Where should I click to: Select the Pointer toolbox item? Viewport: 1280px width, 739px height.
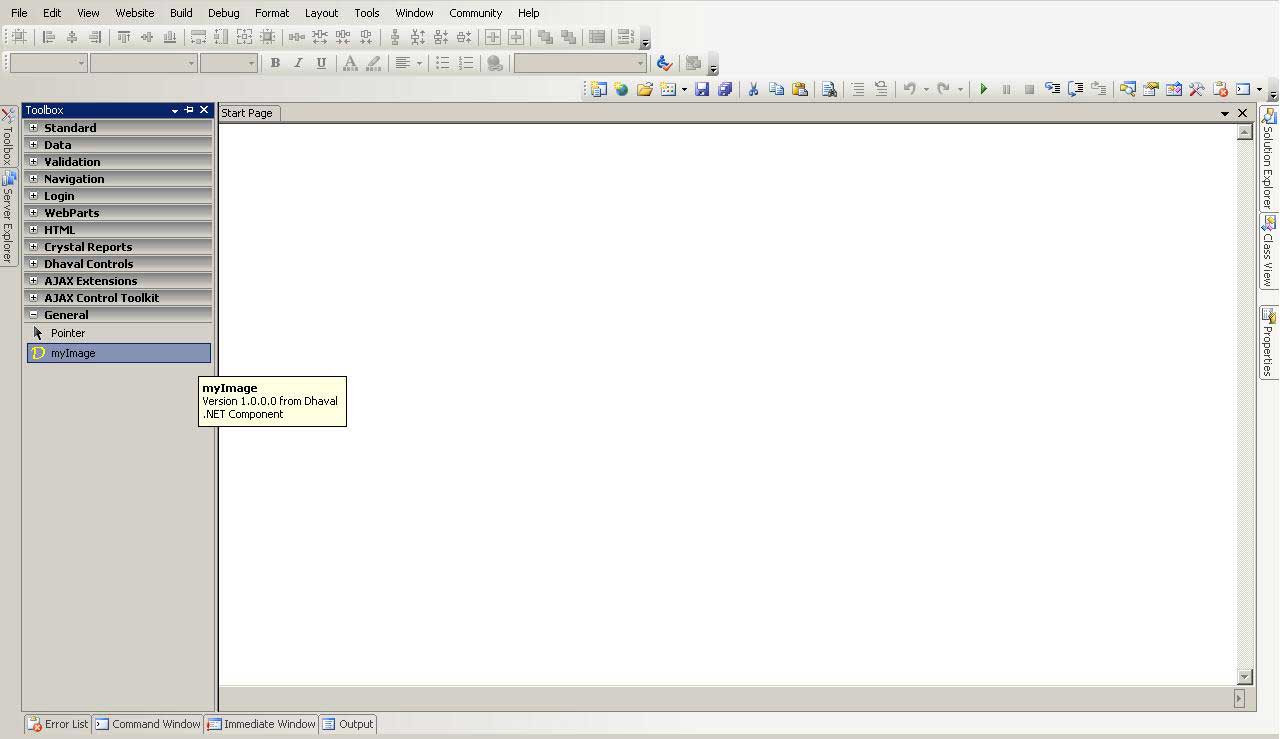(118, 333)
